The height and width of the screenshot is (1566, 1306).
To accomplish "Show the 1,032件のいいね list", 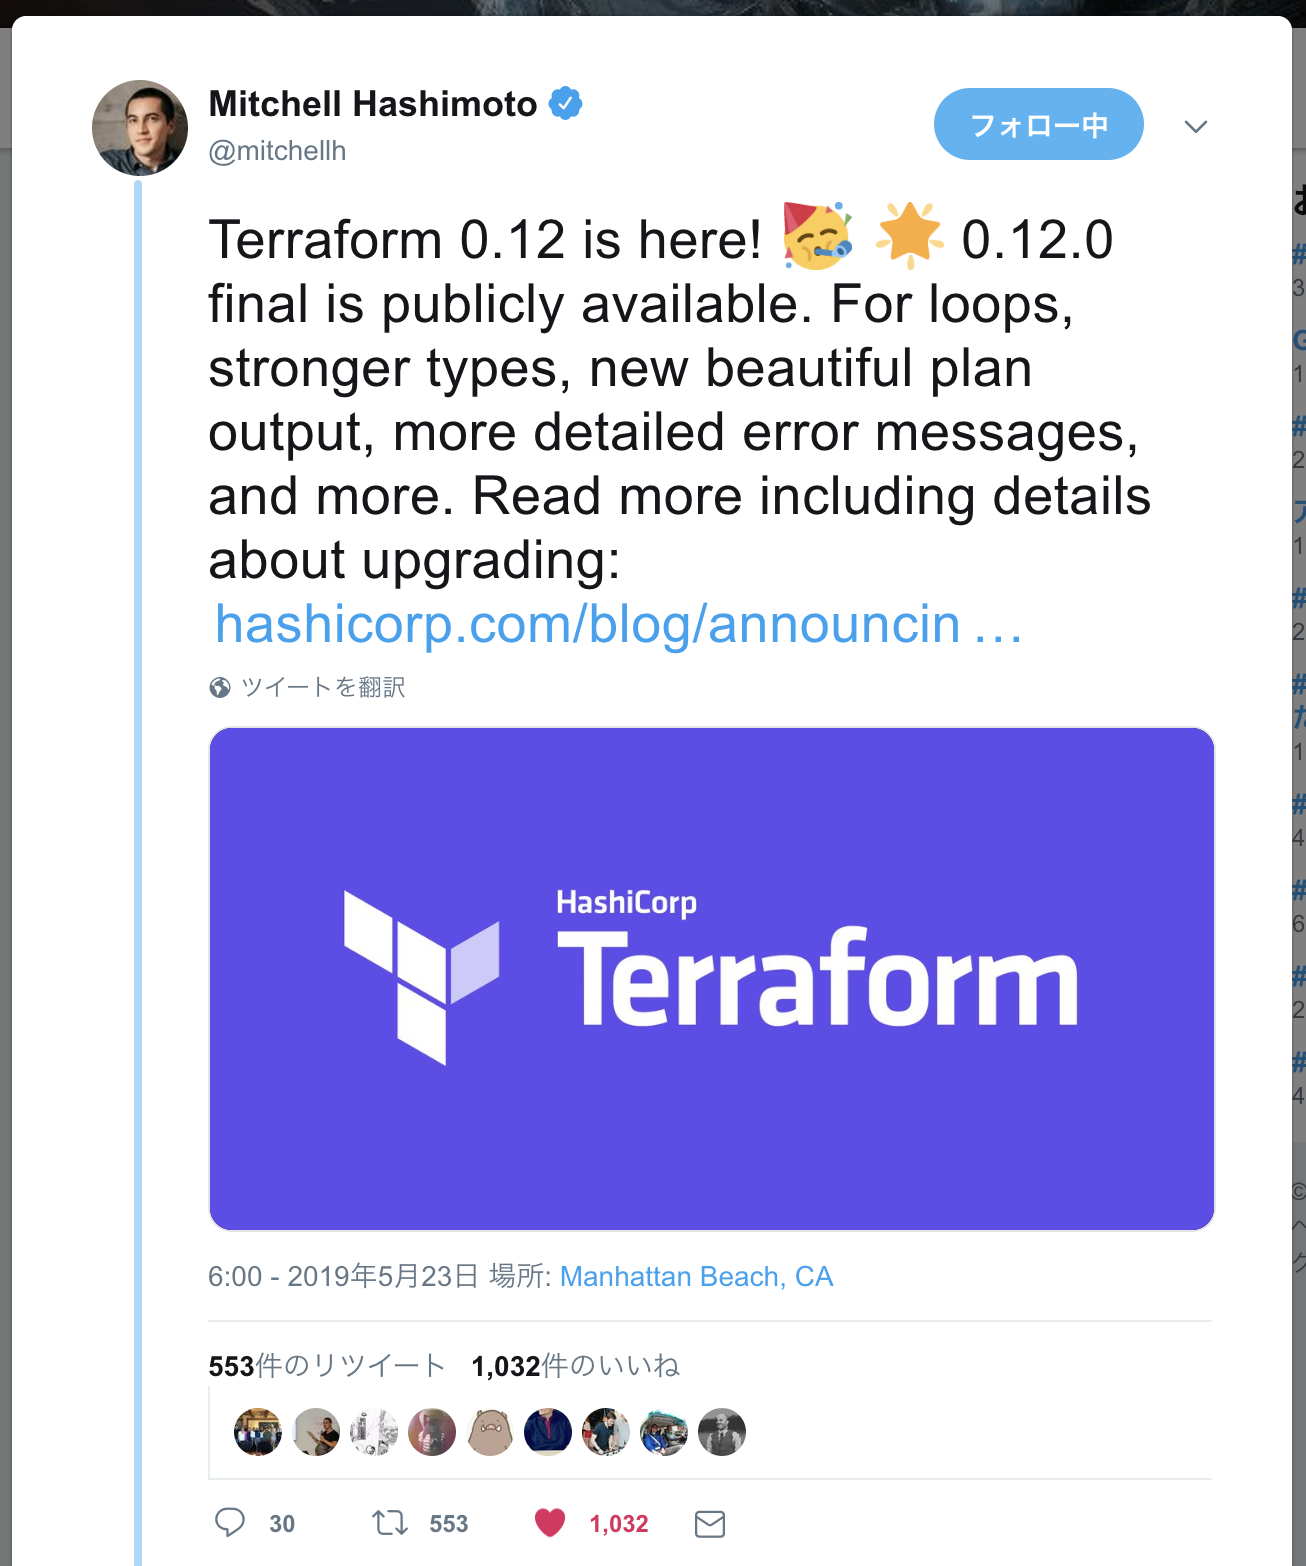I will (575, 1366).
